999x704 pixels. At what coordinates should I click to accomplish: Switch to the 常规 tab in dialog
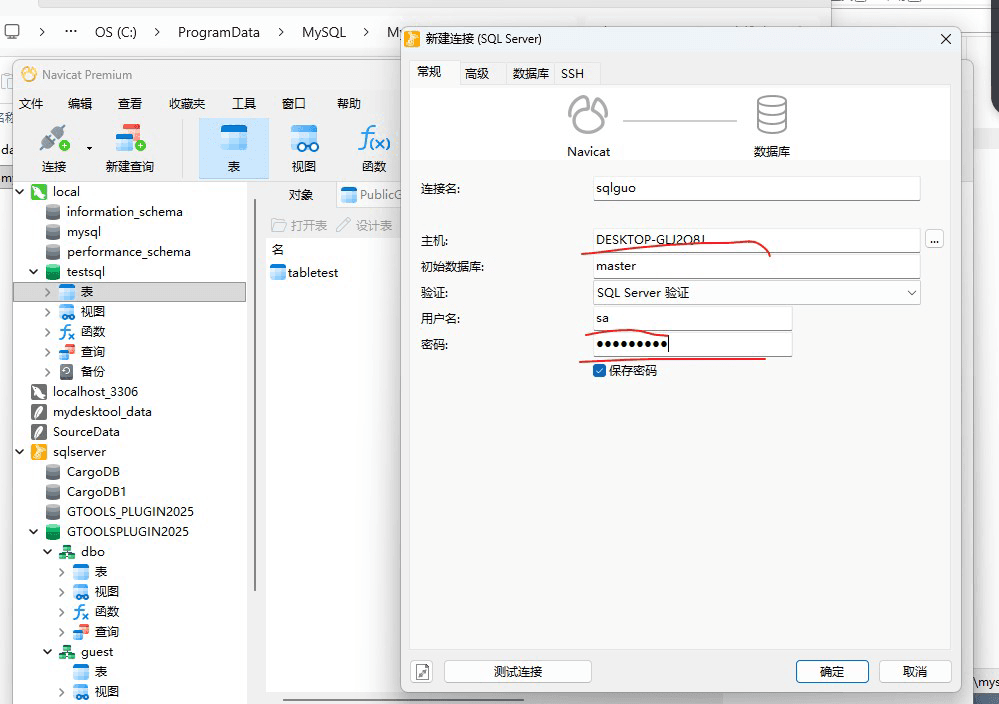point(429,72)
